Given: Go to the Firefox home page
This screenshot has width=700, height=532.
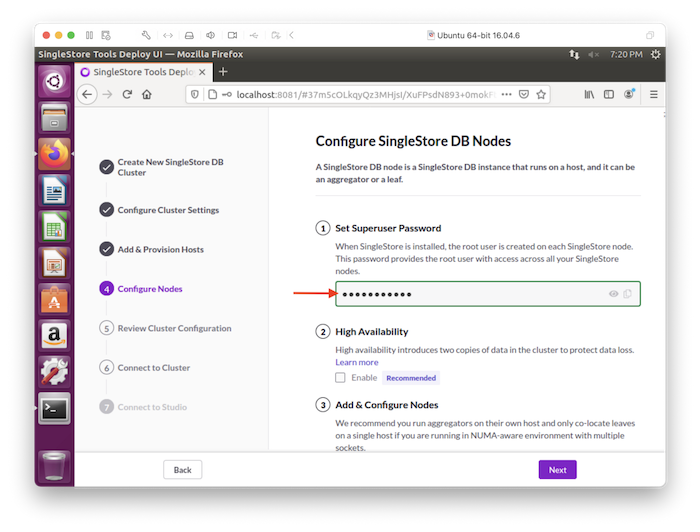Looking at the screenshot, I should point(147,94).
